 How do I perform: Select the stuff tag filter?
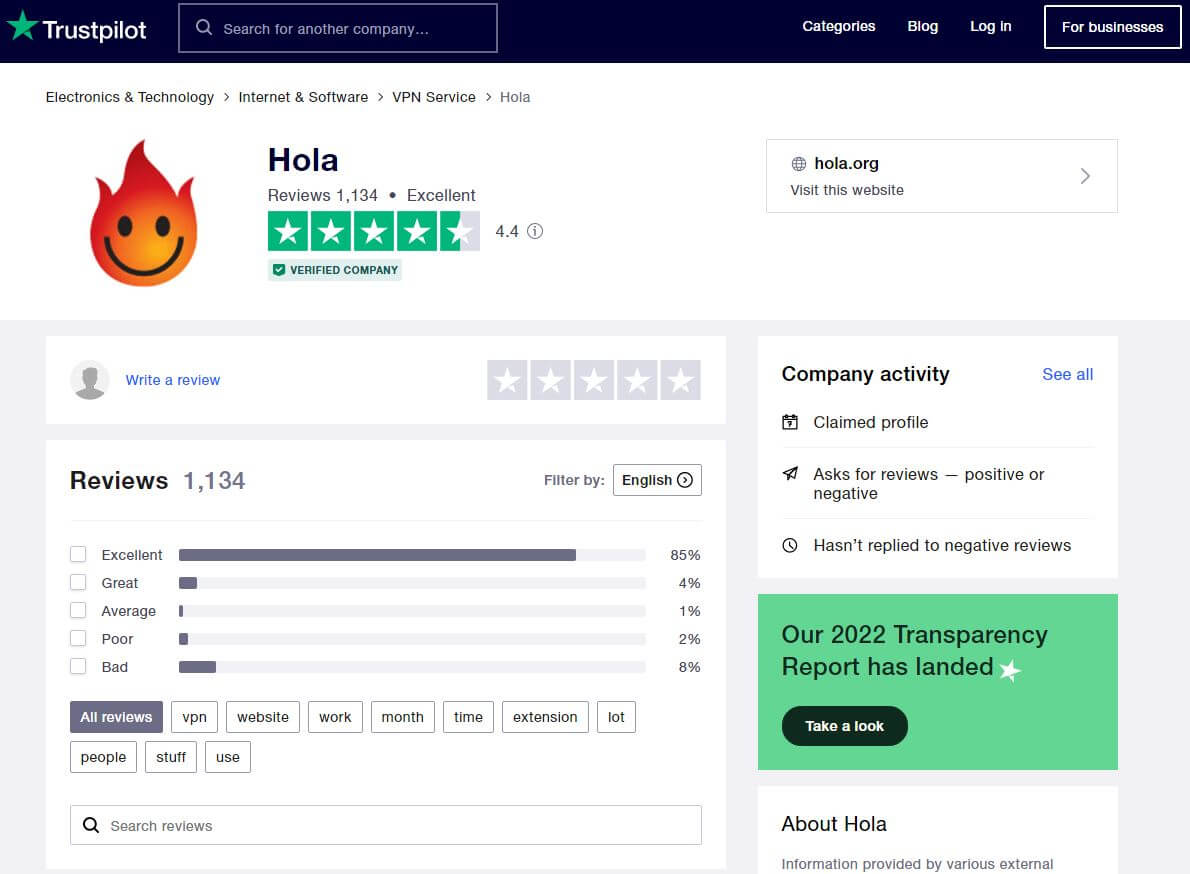171,757
